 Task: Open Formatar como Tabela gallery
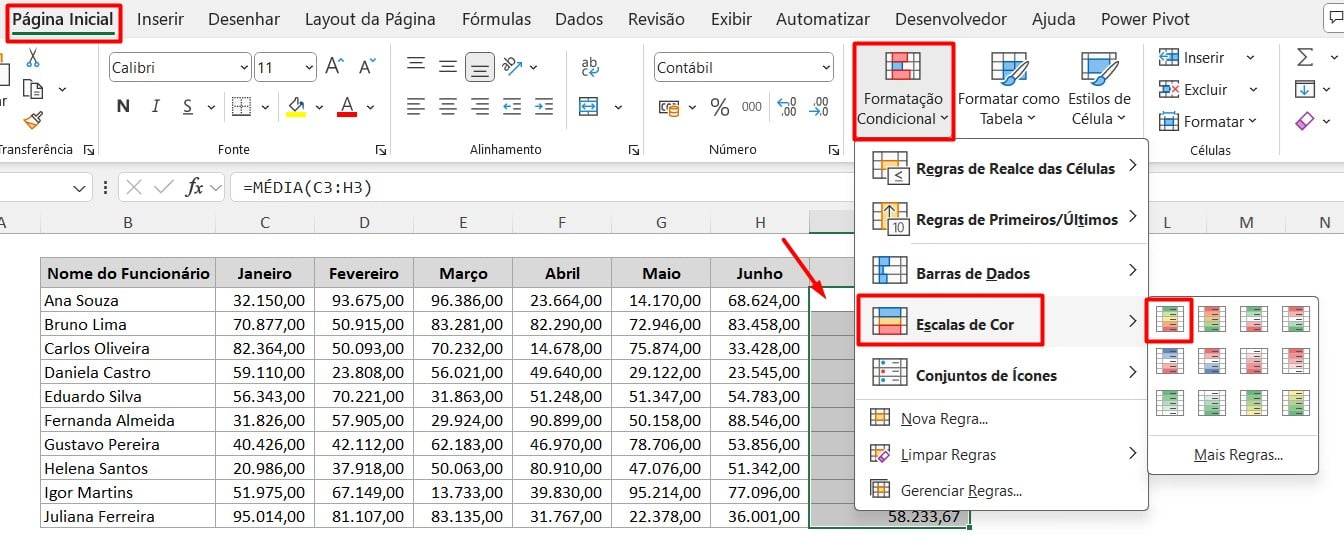(1008, 89)
